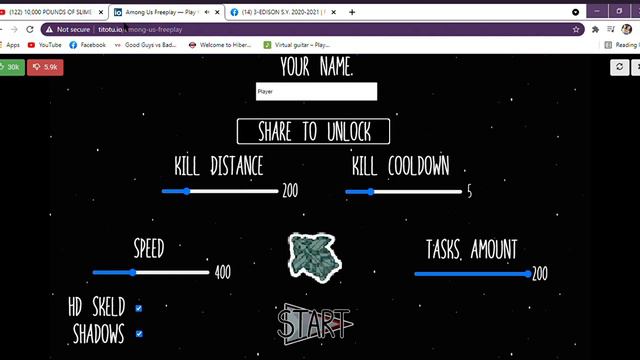Reload the page in the browser toolbar
Screen dimensions: 640x360
(x=30, y=29)
